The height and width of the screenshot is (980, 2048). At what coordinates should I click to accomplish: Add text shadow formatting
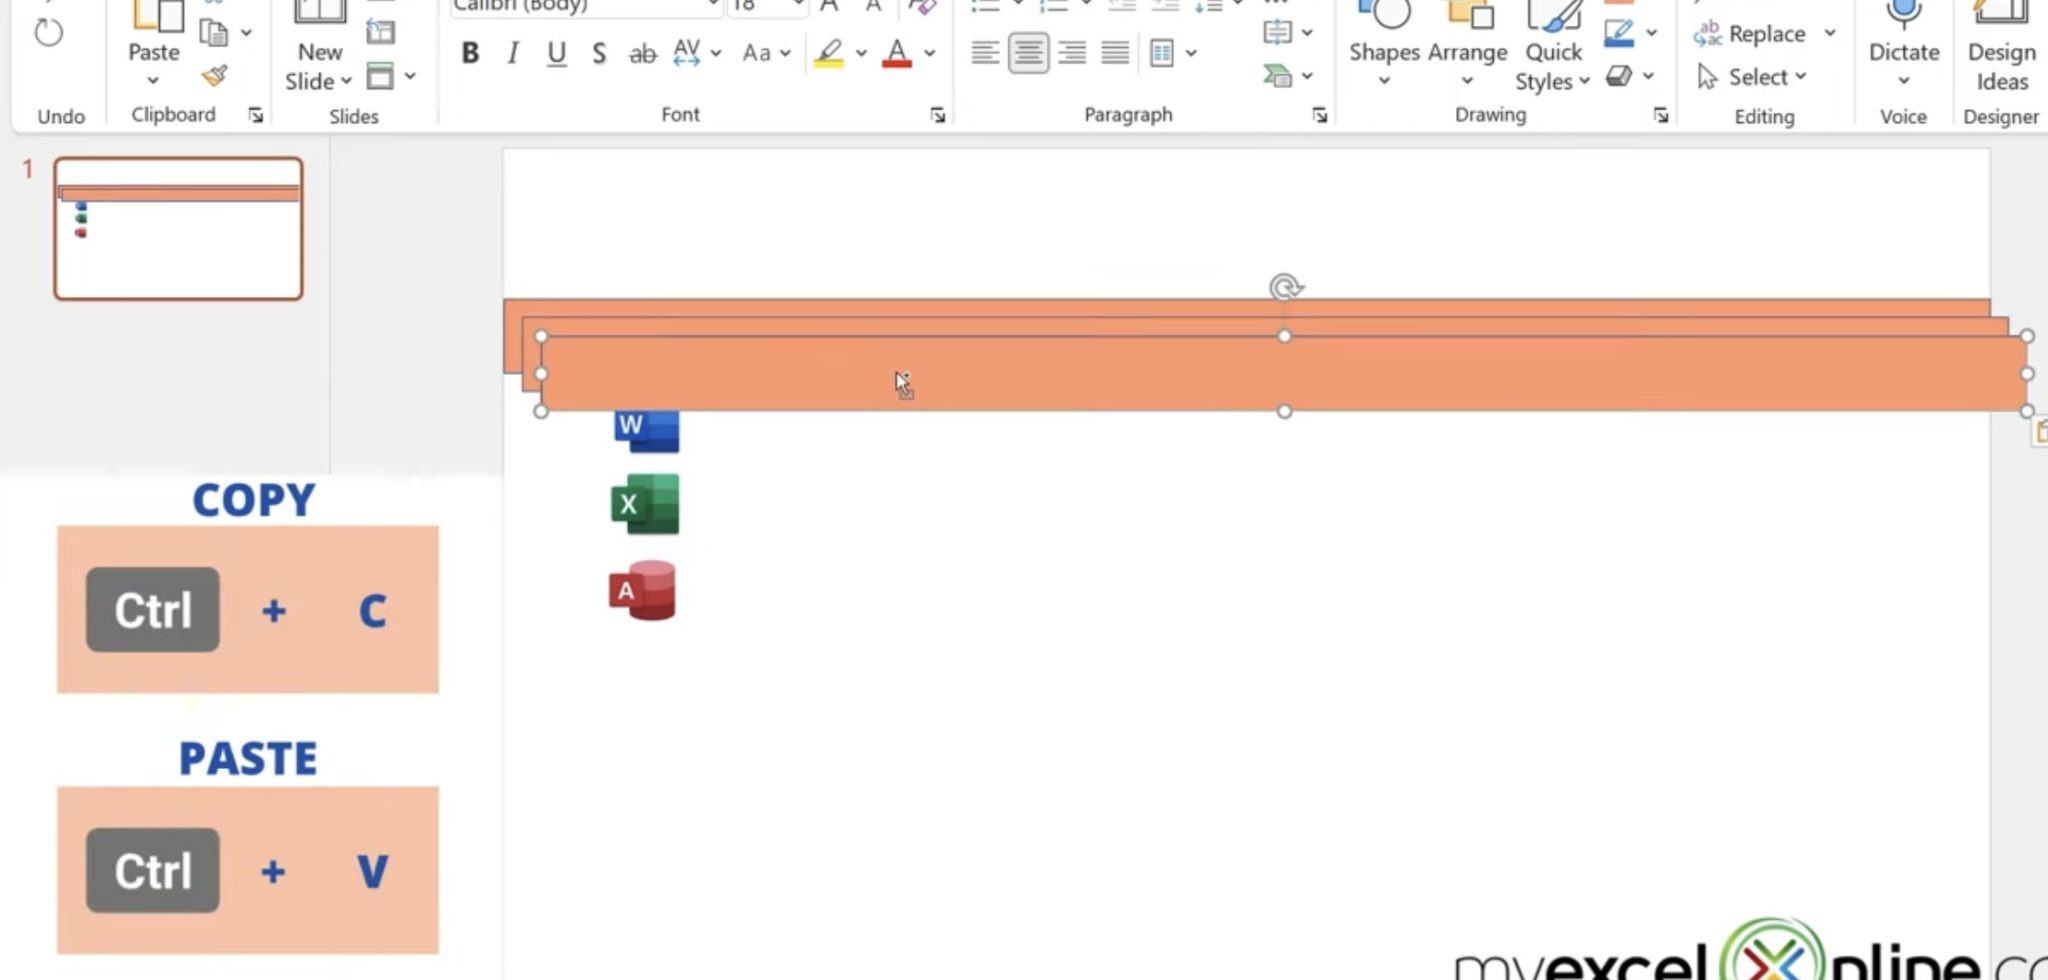click(598, 54)
